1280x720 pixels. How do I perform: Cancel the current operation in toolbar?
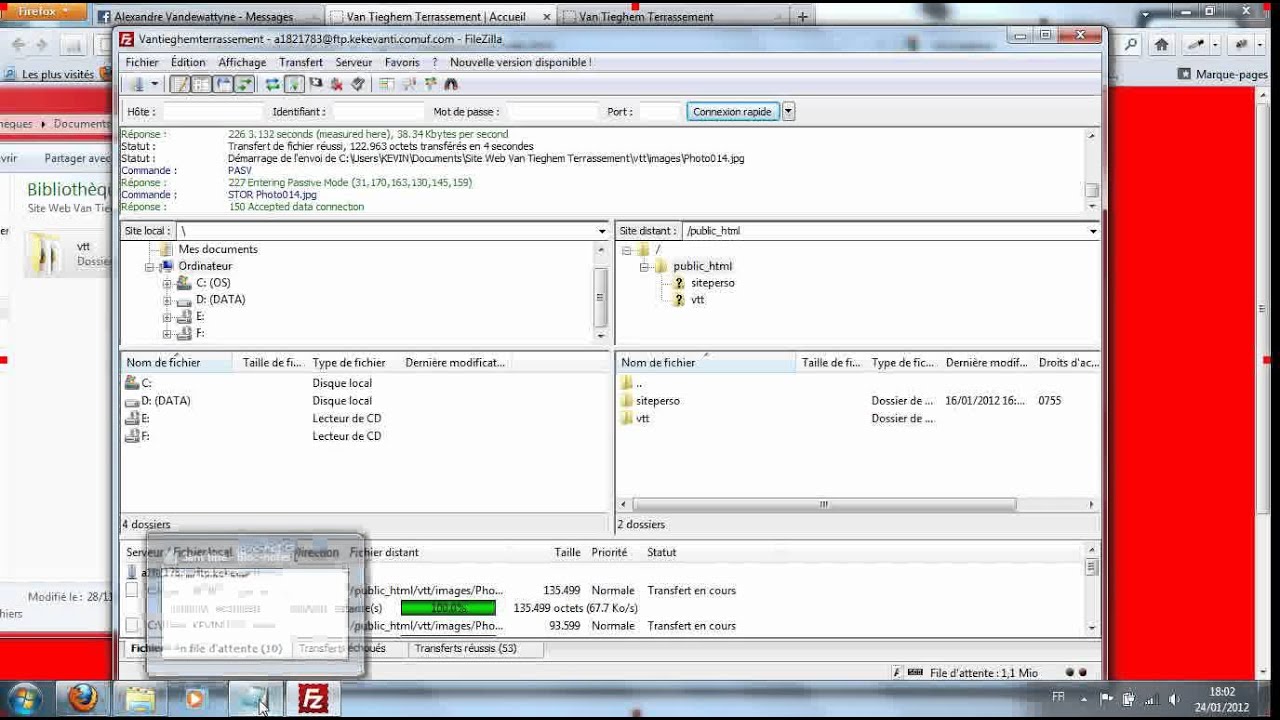point(315,85)
